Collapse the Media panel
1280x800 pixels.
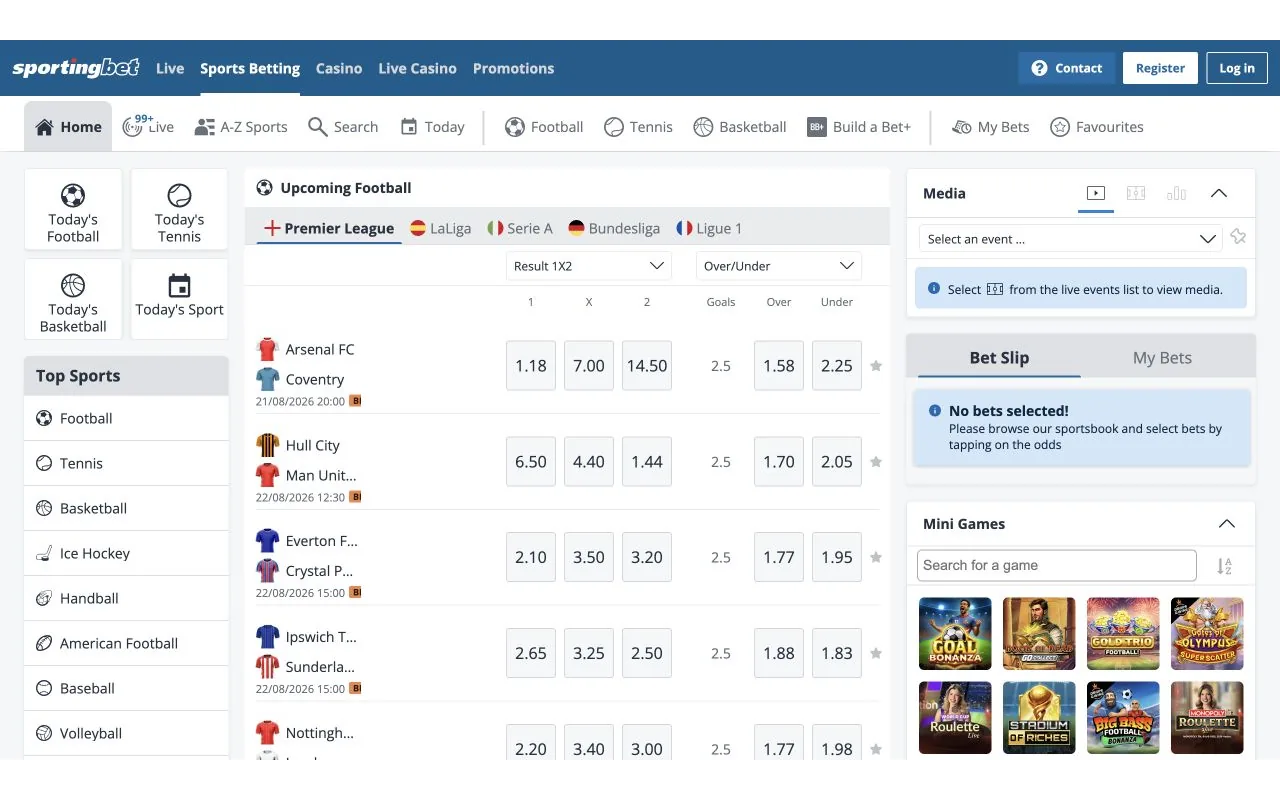(1219, 193)
